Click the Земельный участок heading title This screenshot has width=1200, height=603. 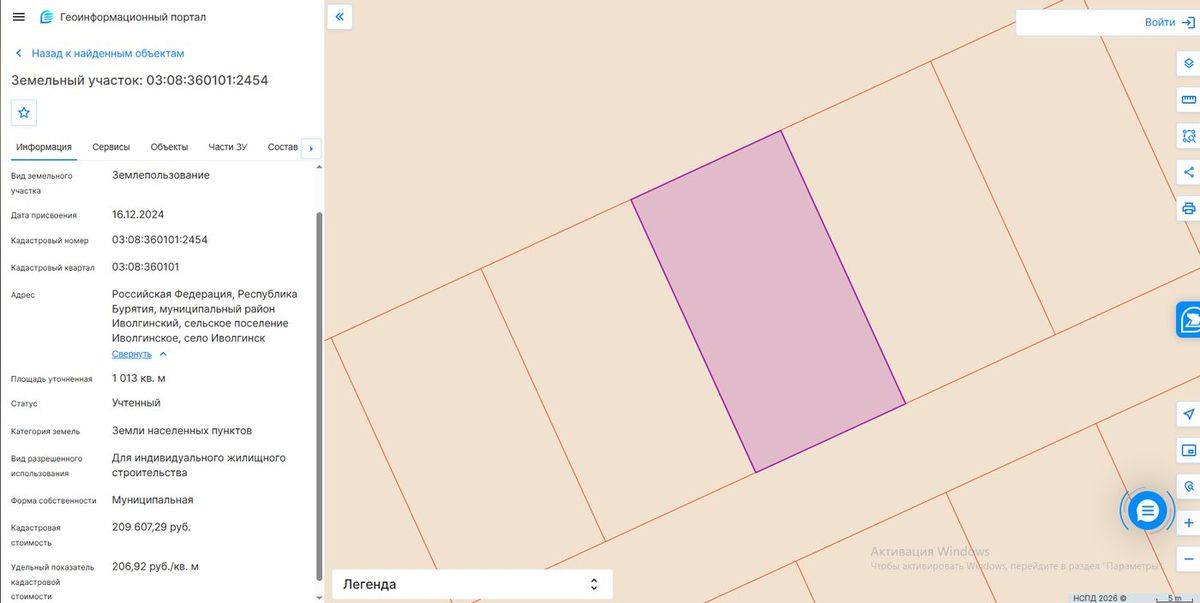click(140, 80)
